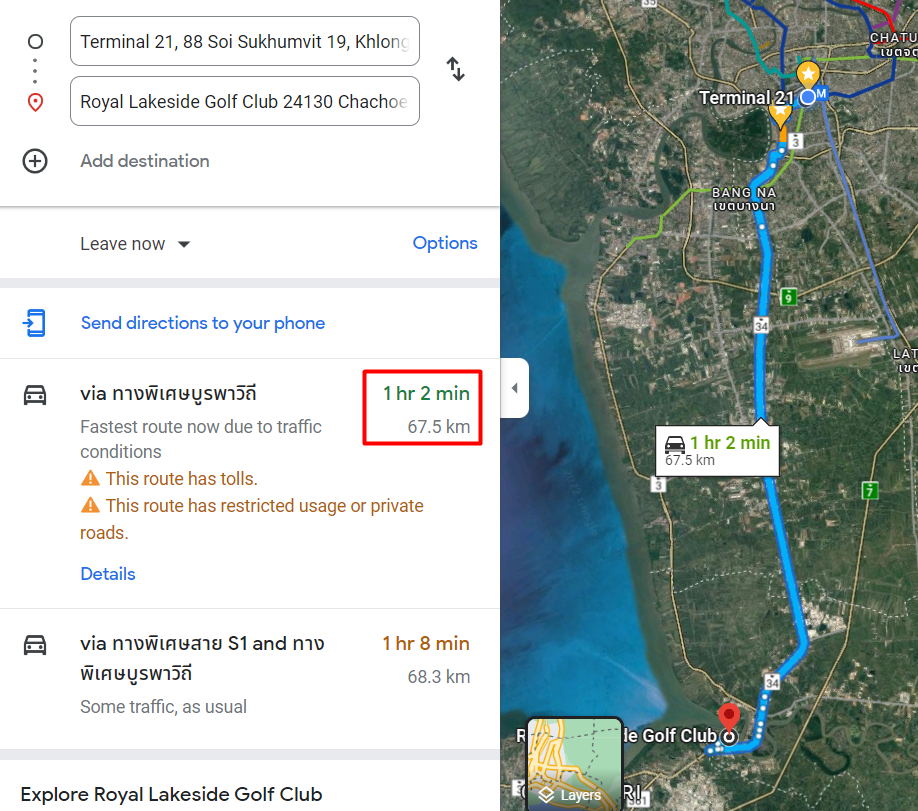Click the car icon of second route
This screenshot has width=918, height=811.
(x=35, y=645)
